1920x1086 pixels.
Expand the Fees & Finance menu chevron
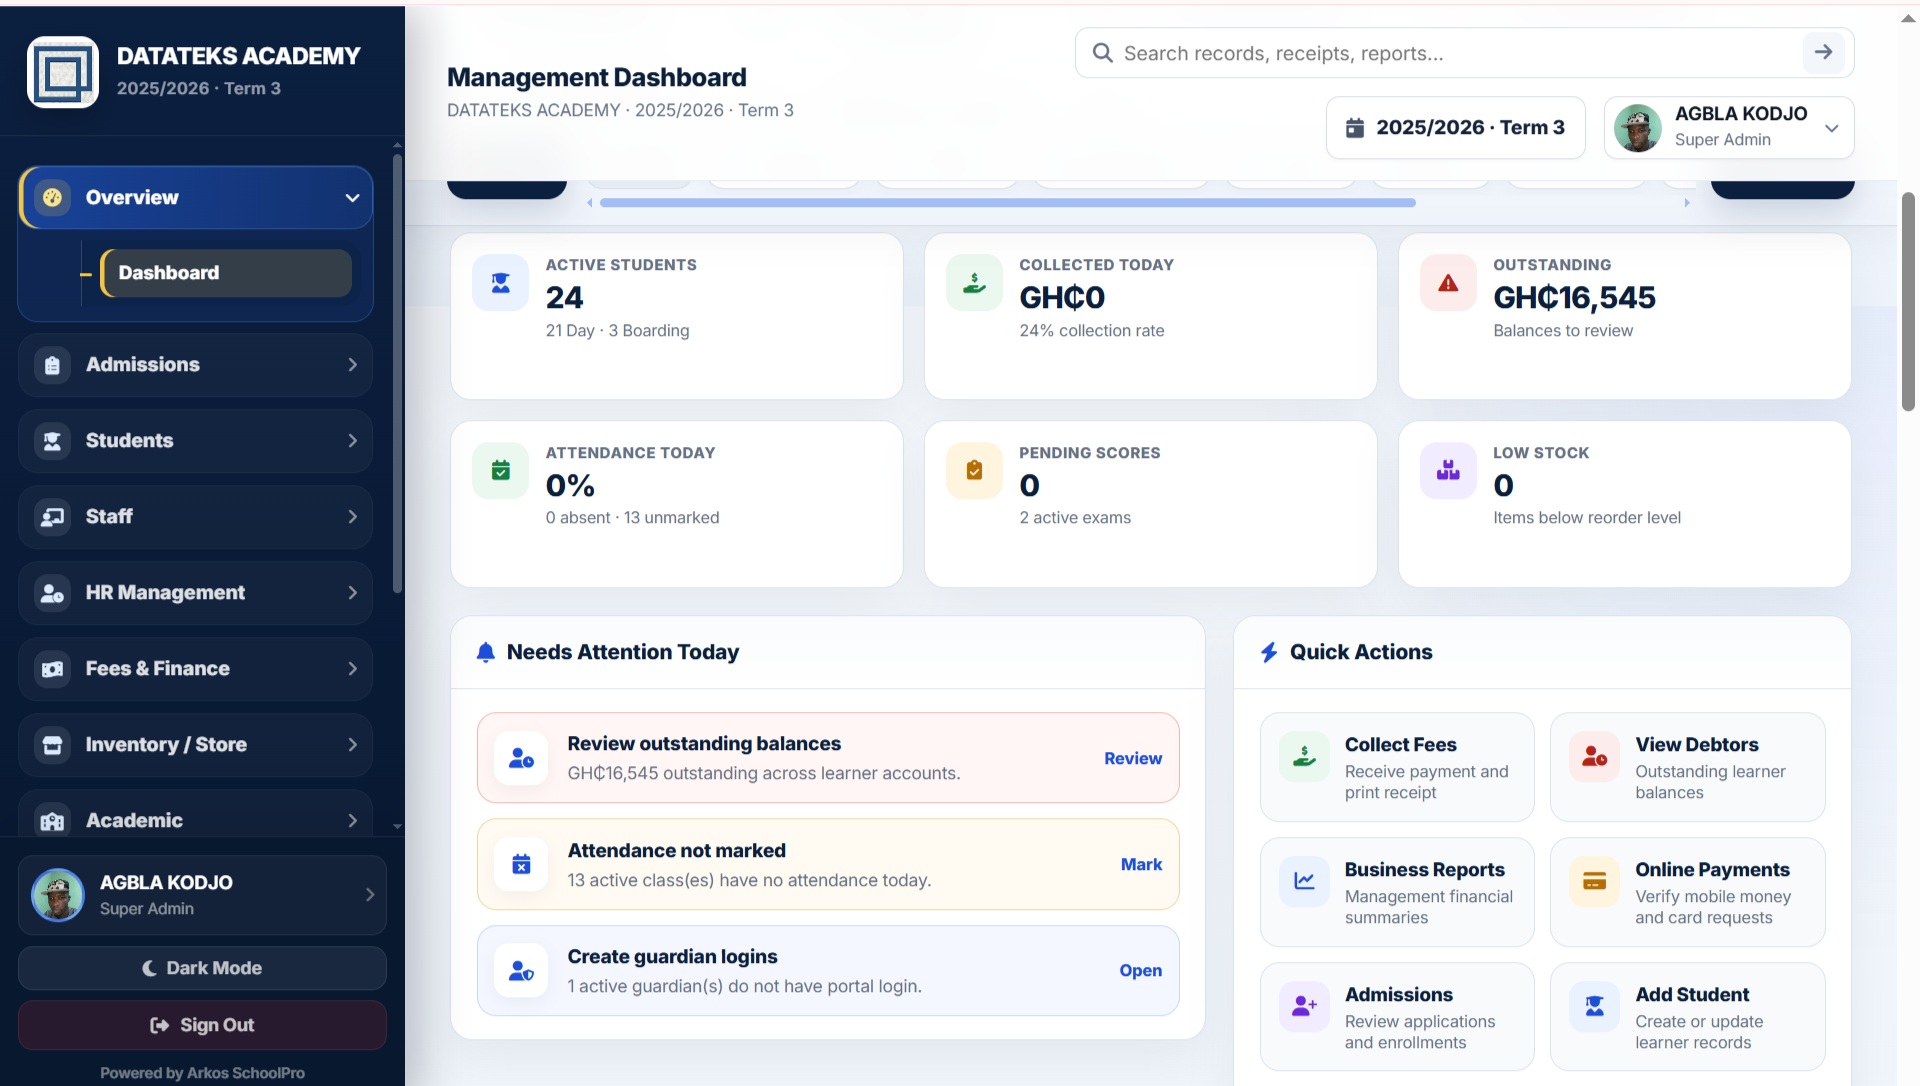(x=352, y=669)
